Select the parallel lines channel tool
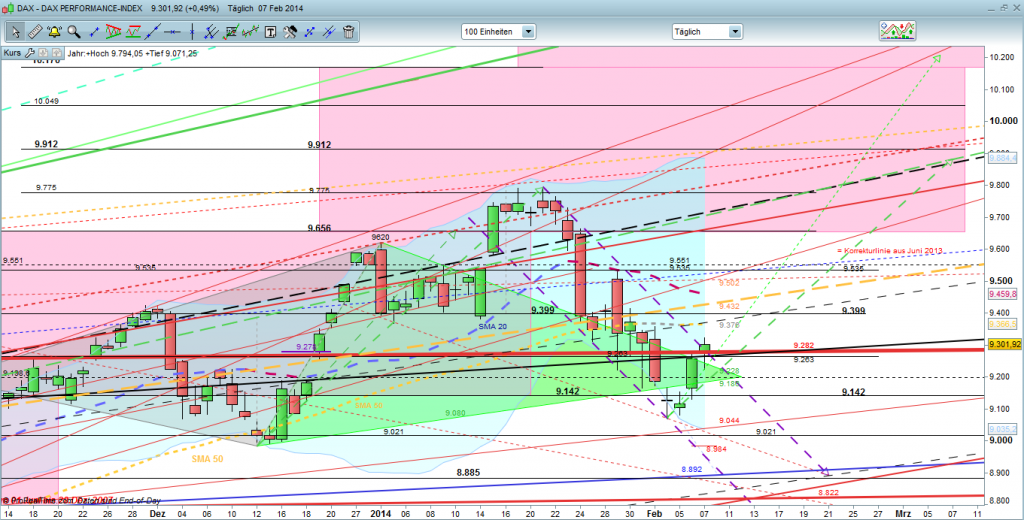The height and width of the screenshot is (520, 1024). point(212,31)
